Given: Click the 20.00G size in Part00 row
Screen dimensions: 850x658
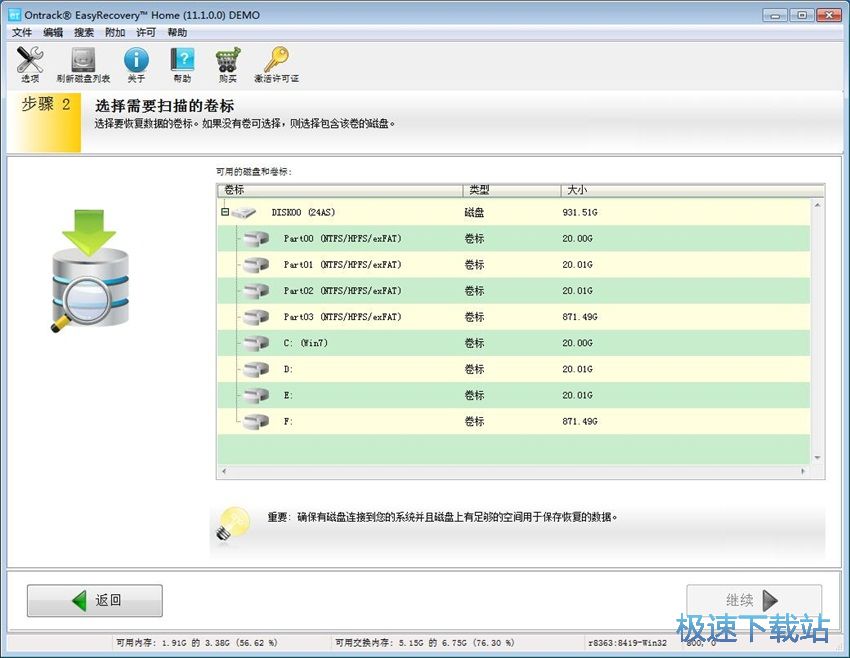Looking at the screenshot, I should [x=577, y=238].
